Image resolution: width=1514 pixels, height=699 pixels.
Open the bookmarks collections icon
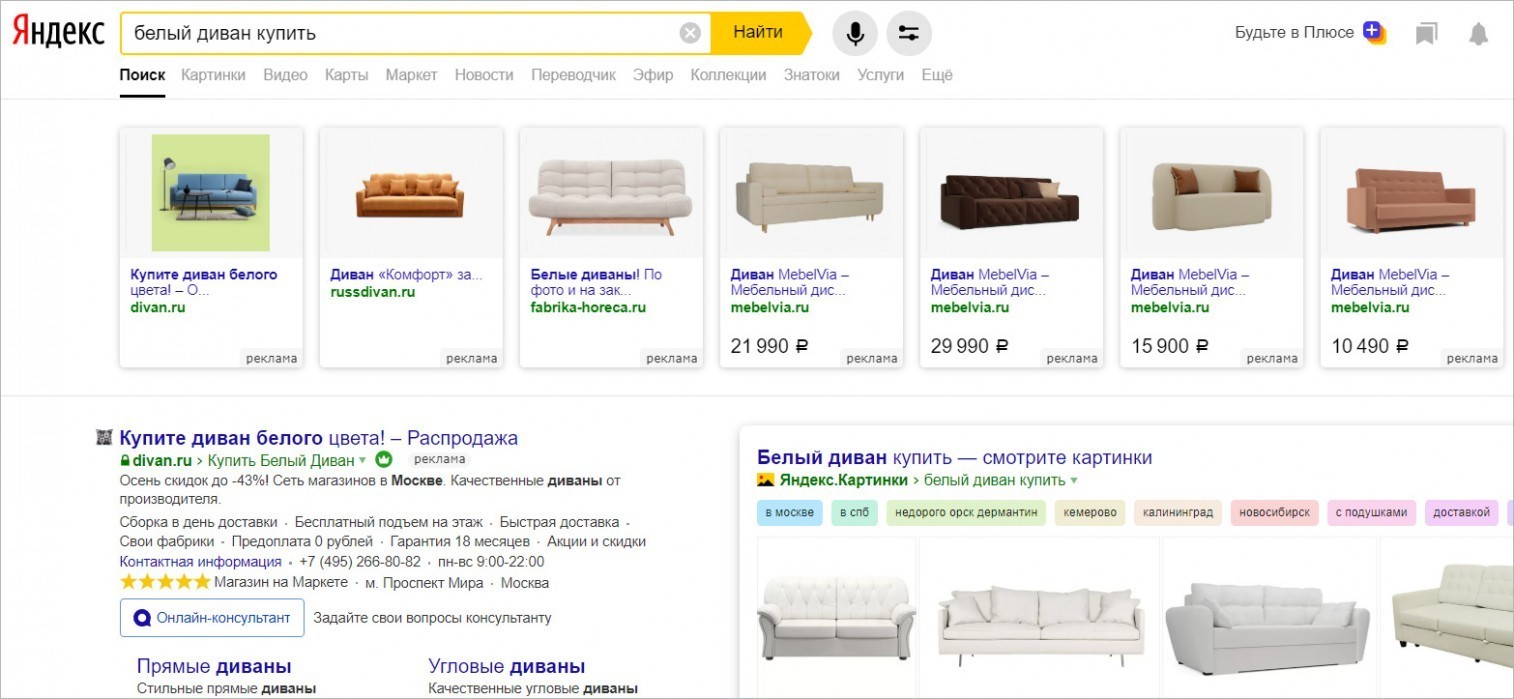pyautogui.click(x=1427, y=34)
